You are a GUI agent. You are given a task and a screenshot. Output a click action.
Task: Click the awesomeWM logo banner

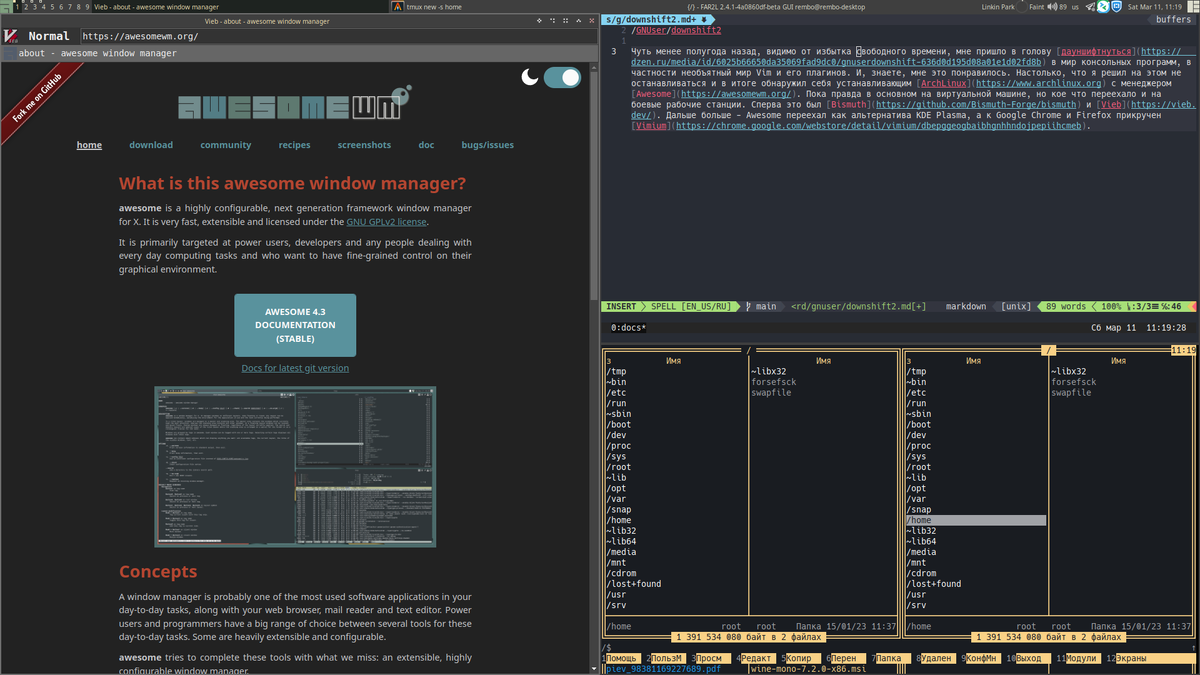(x=295, y=104)
